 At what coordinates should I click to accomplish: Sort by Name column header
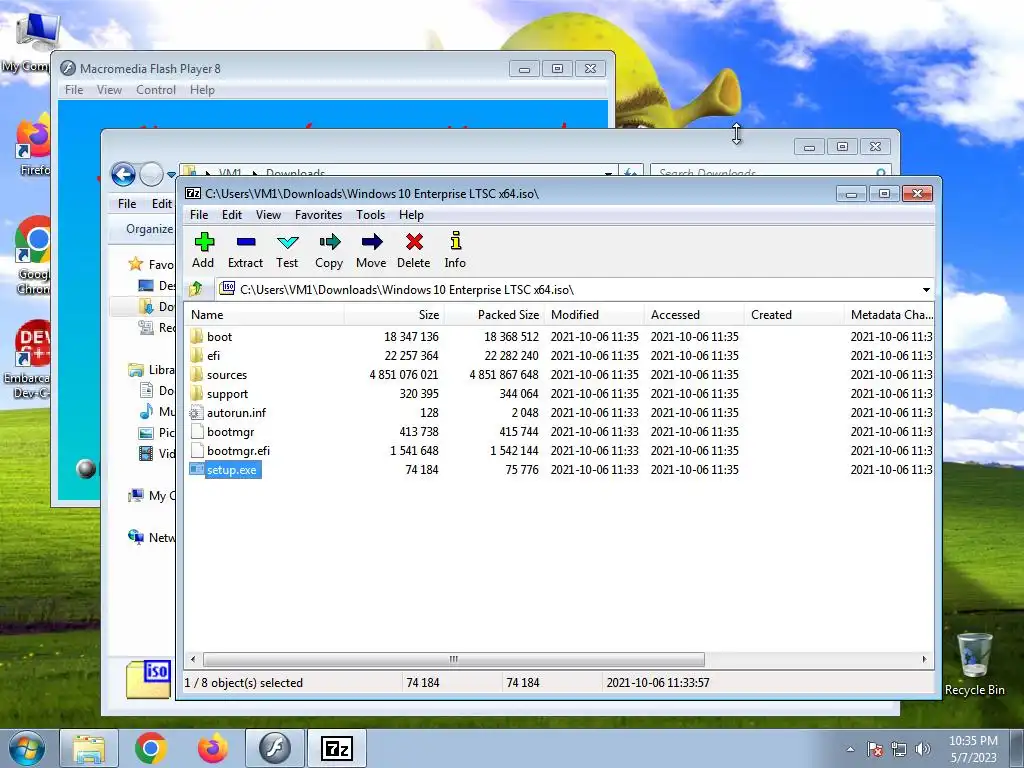coord(264,315)
